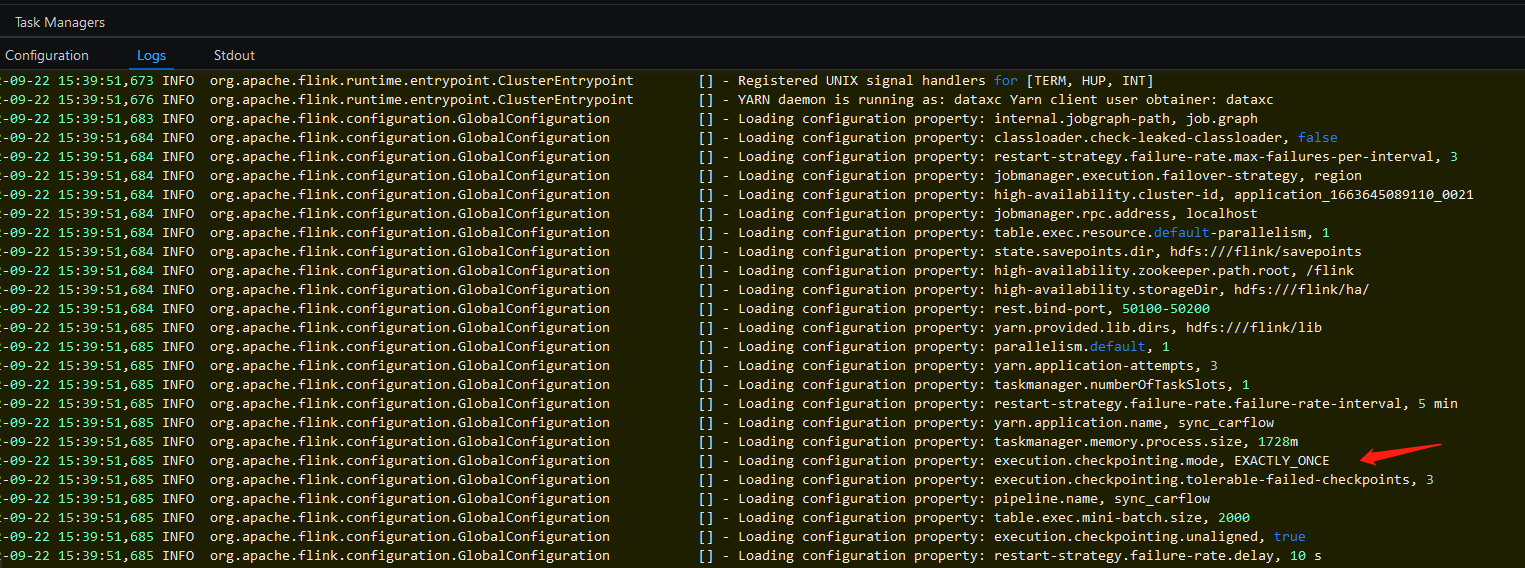Open the Task Managers header
Image resolution: width=1525 pixels, height=568 pixels.
coord(59,22)
